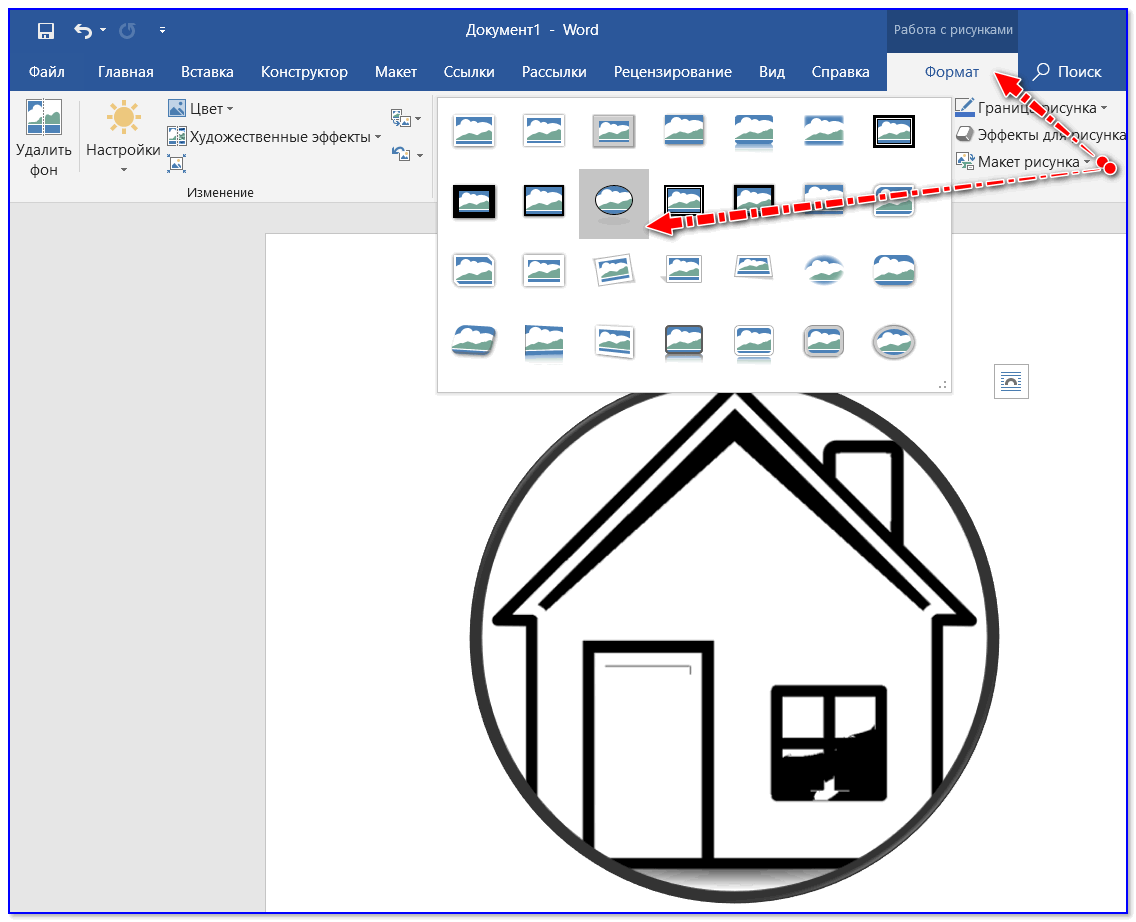Choose the highlighted beveled black oval style
Image resolution: width=1136 pixels, height=922 pixels.
[x=614, y=203]
